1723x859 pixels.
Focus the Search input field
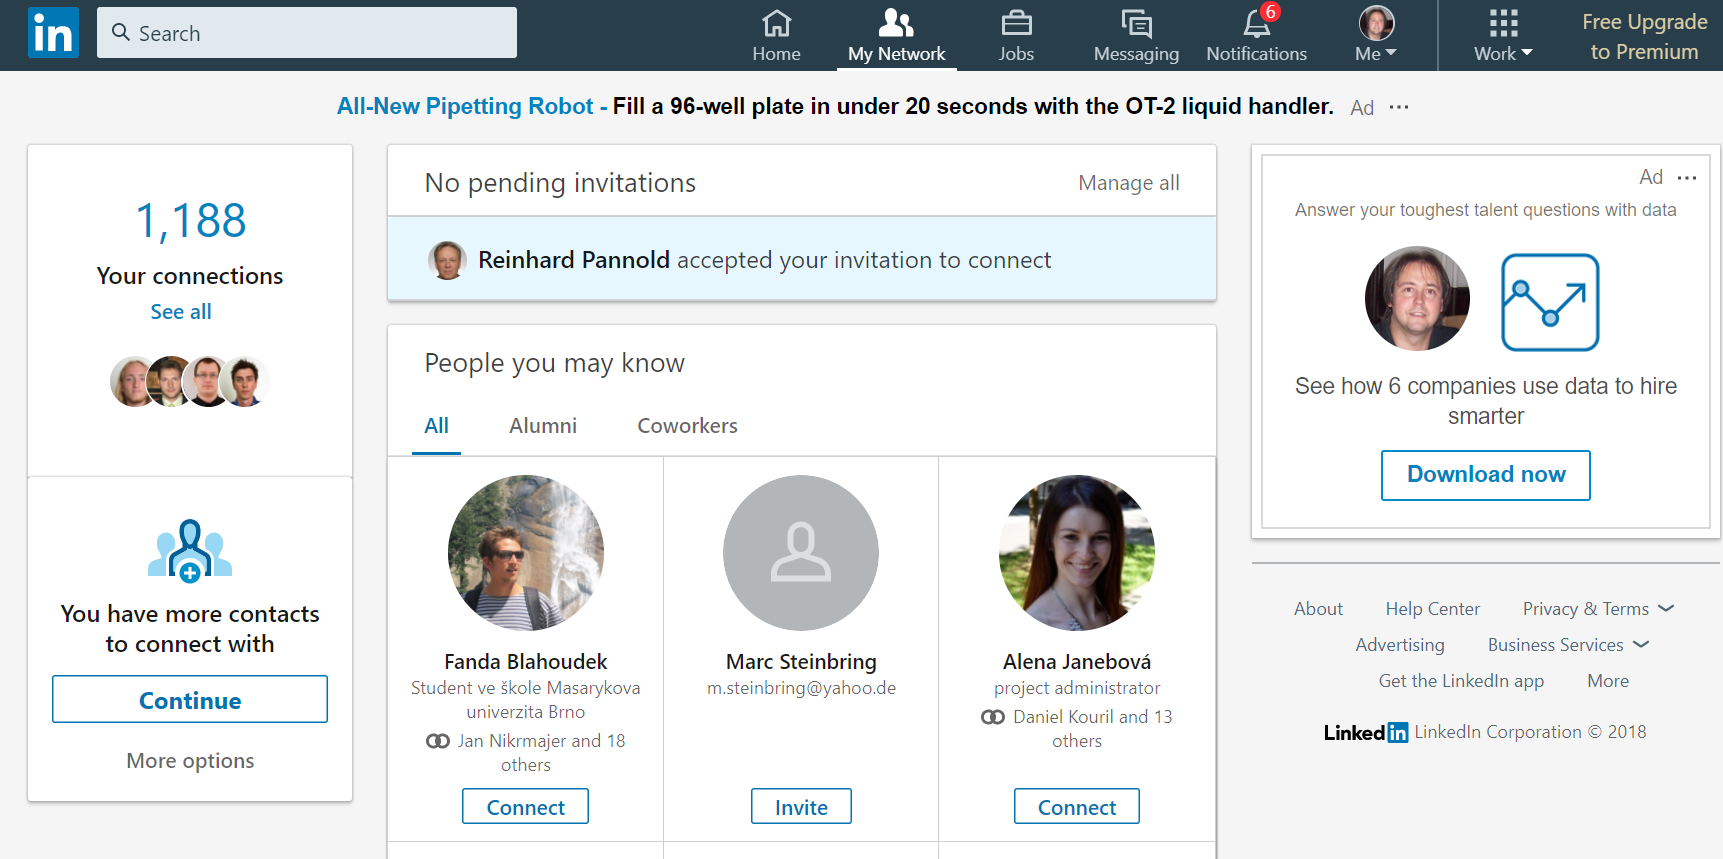tap(307, 33)
